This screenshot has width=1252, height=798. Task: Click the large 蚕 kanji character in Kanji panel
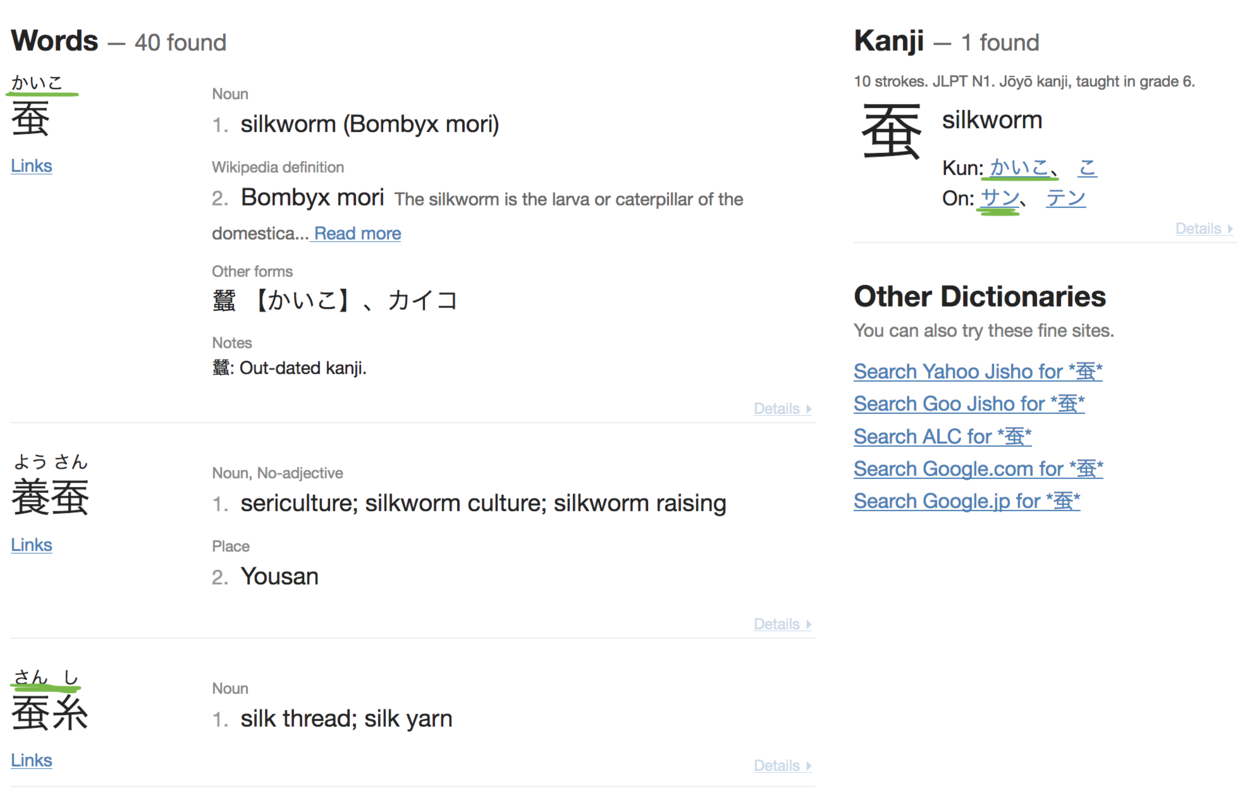(891, 134)
